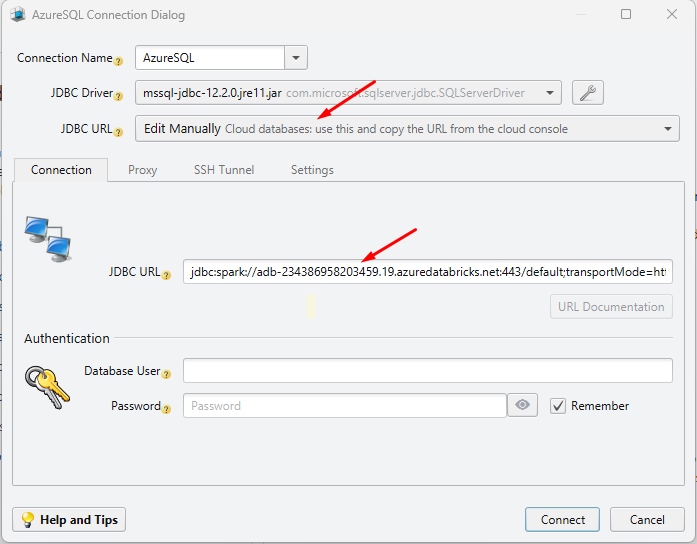Show password using the eye button
The image size is (697, 544).
522,405
